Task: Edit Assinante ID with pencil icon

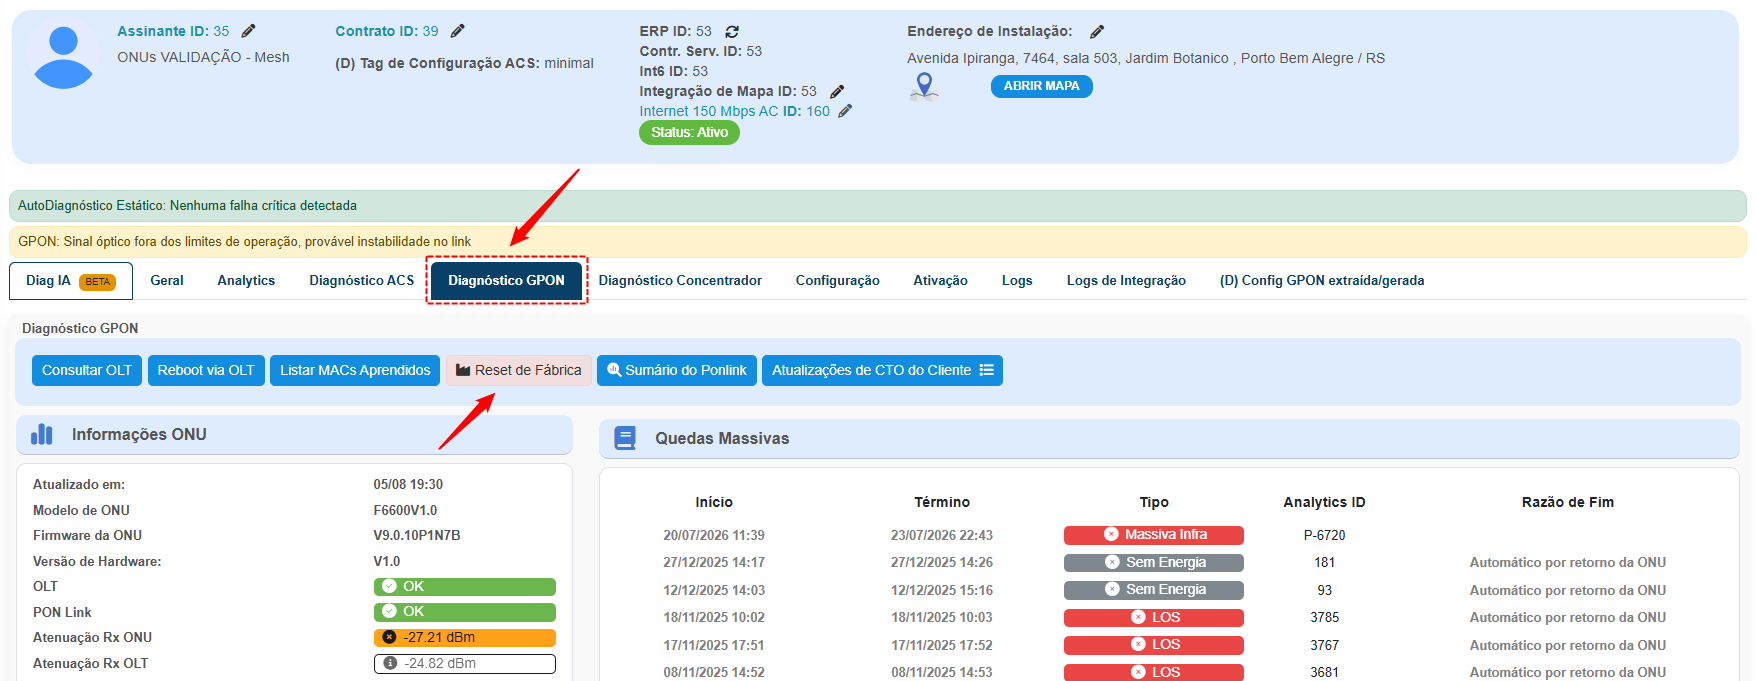Action: (249, 31)
